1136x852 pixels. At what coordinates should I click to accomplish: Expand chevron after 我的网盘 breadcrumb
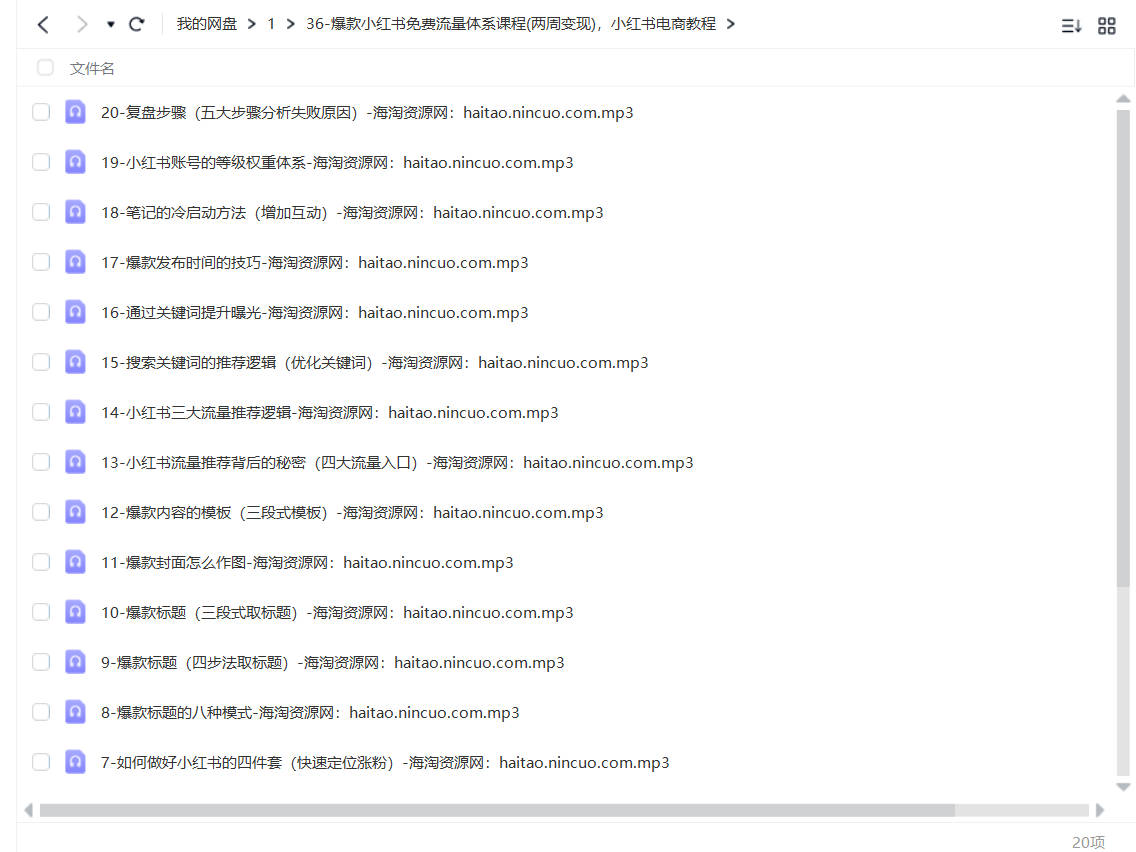tap(251, 24)
